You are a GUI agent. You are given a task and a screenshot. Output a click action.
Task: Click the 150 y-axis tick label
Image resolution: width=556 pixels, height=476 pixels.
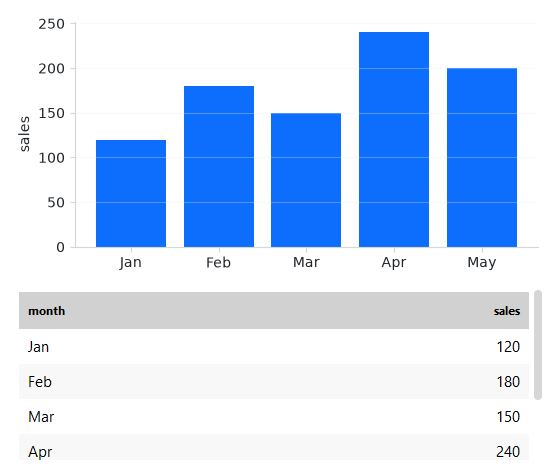click(x=52, y=114)
